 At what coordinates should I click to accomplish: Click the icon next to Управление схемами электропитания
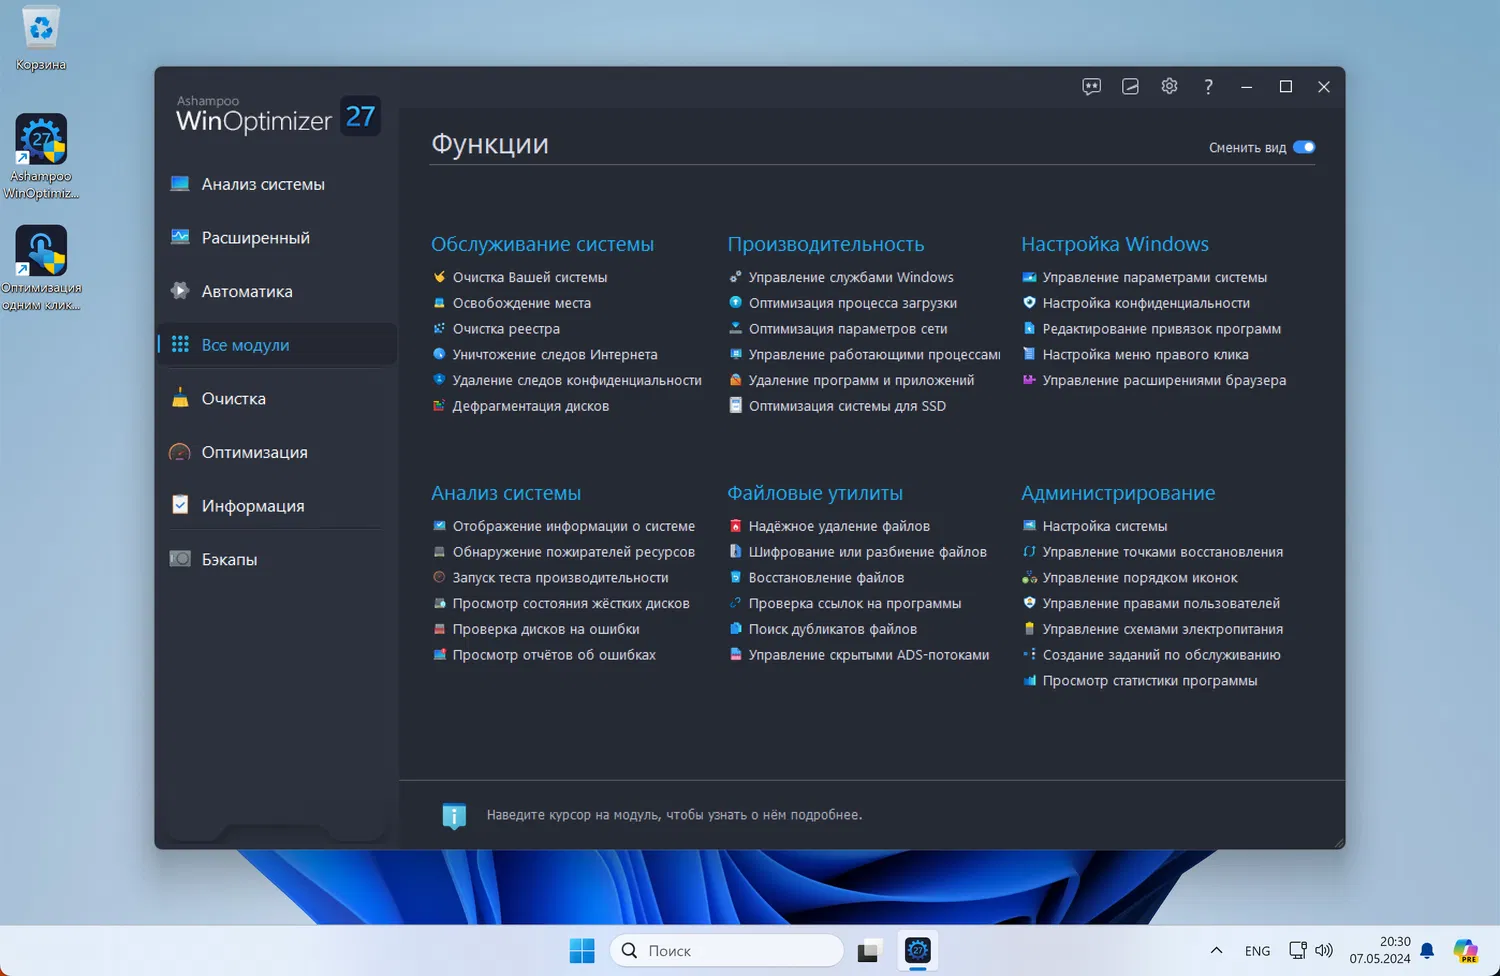click(1029, 629)
